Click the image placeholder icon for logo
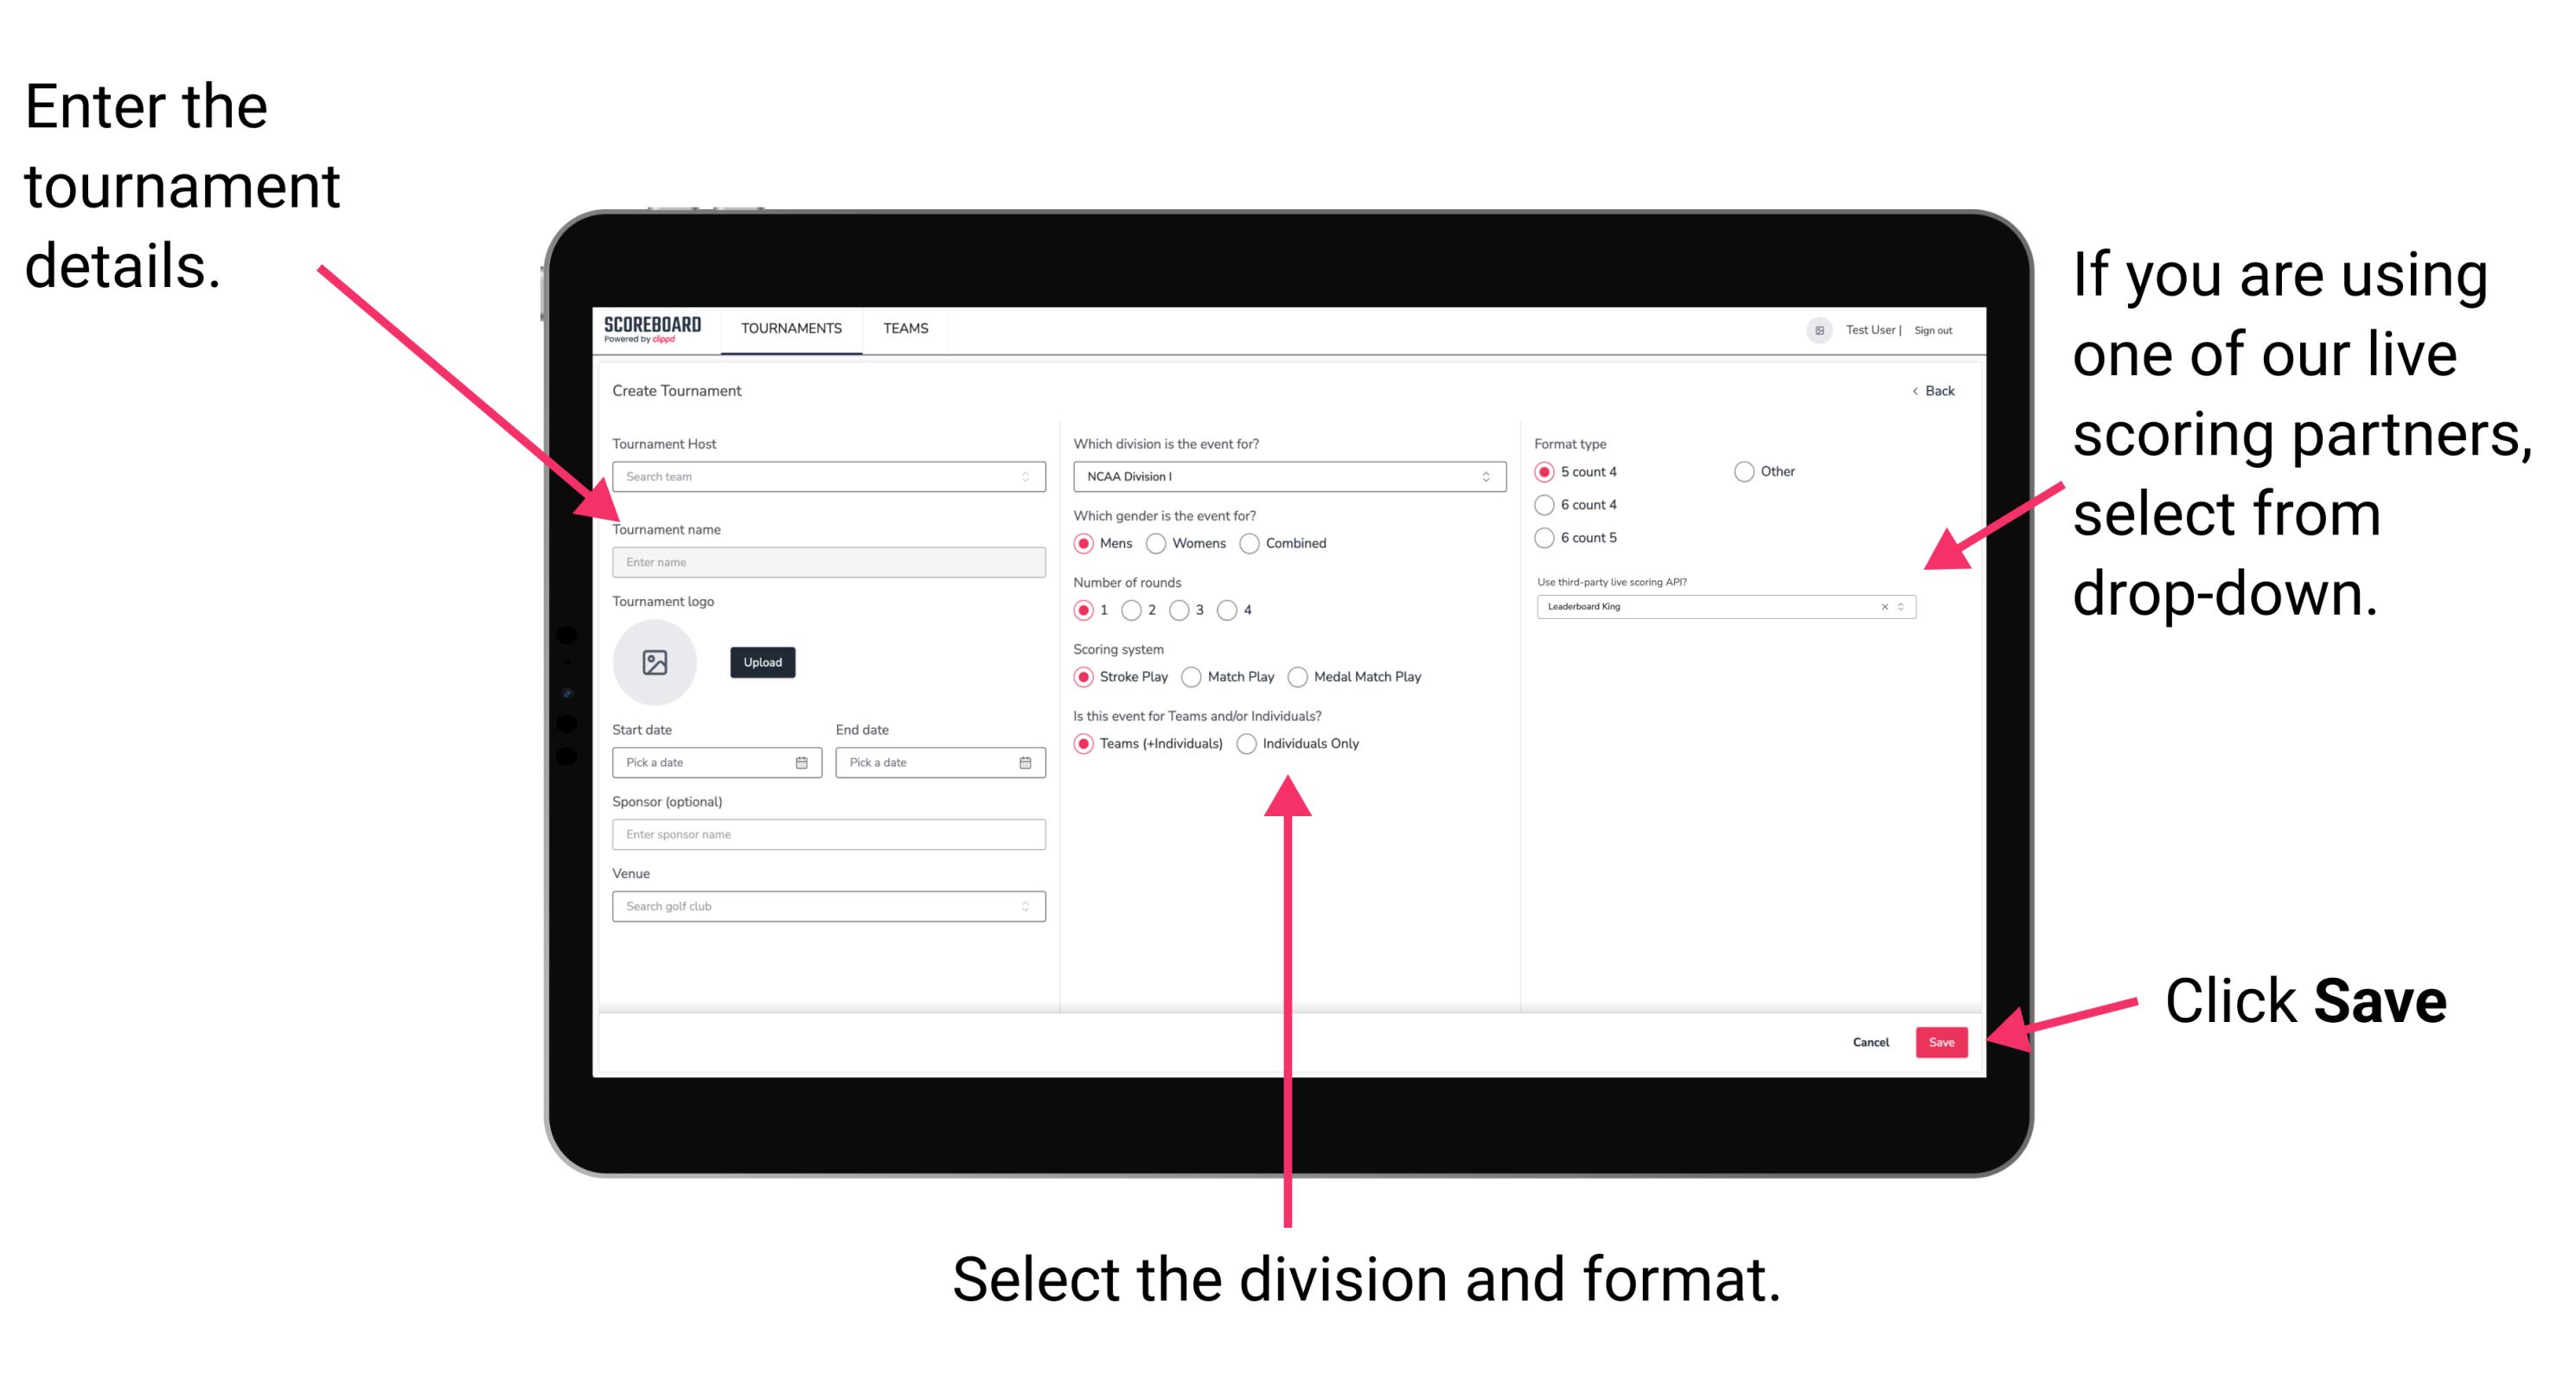Image resolution: width=2576 pixels, height=1386 pixels. click(x=654, y=661)
